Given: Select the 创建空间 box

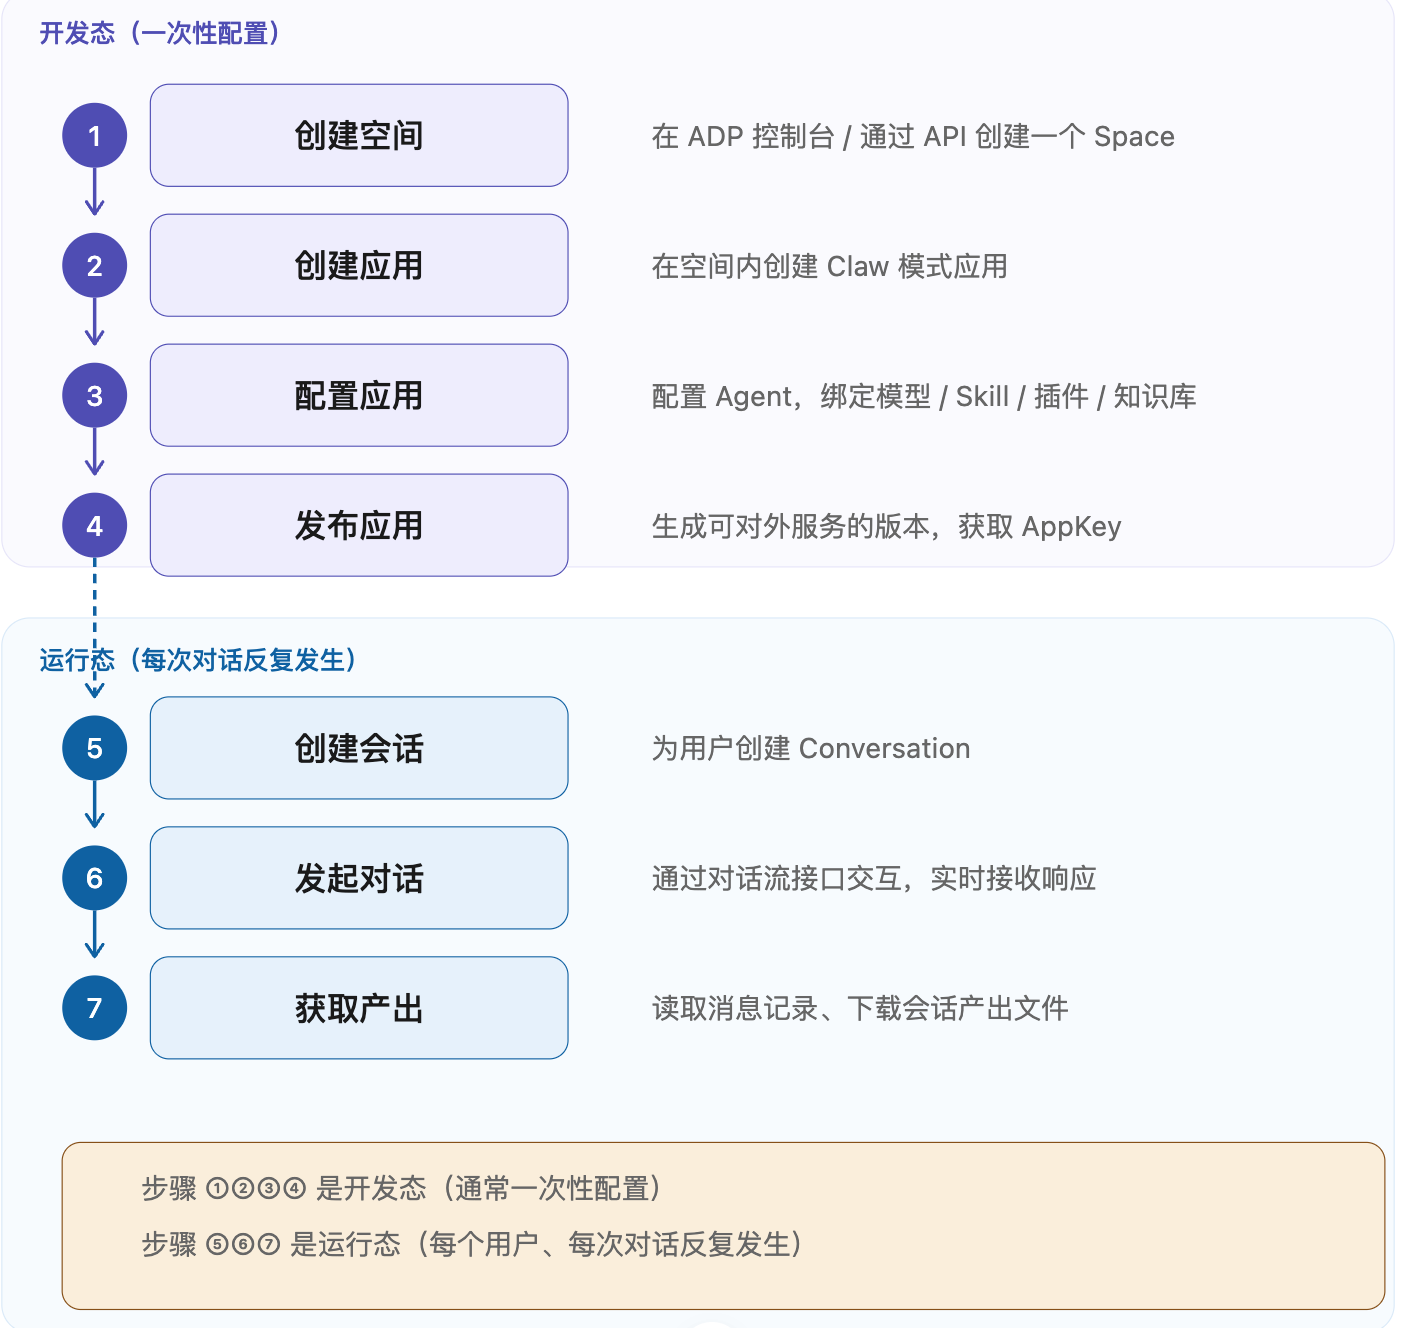Looking at the screenshot, I should click(x=359, y=135).
